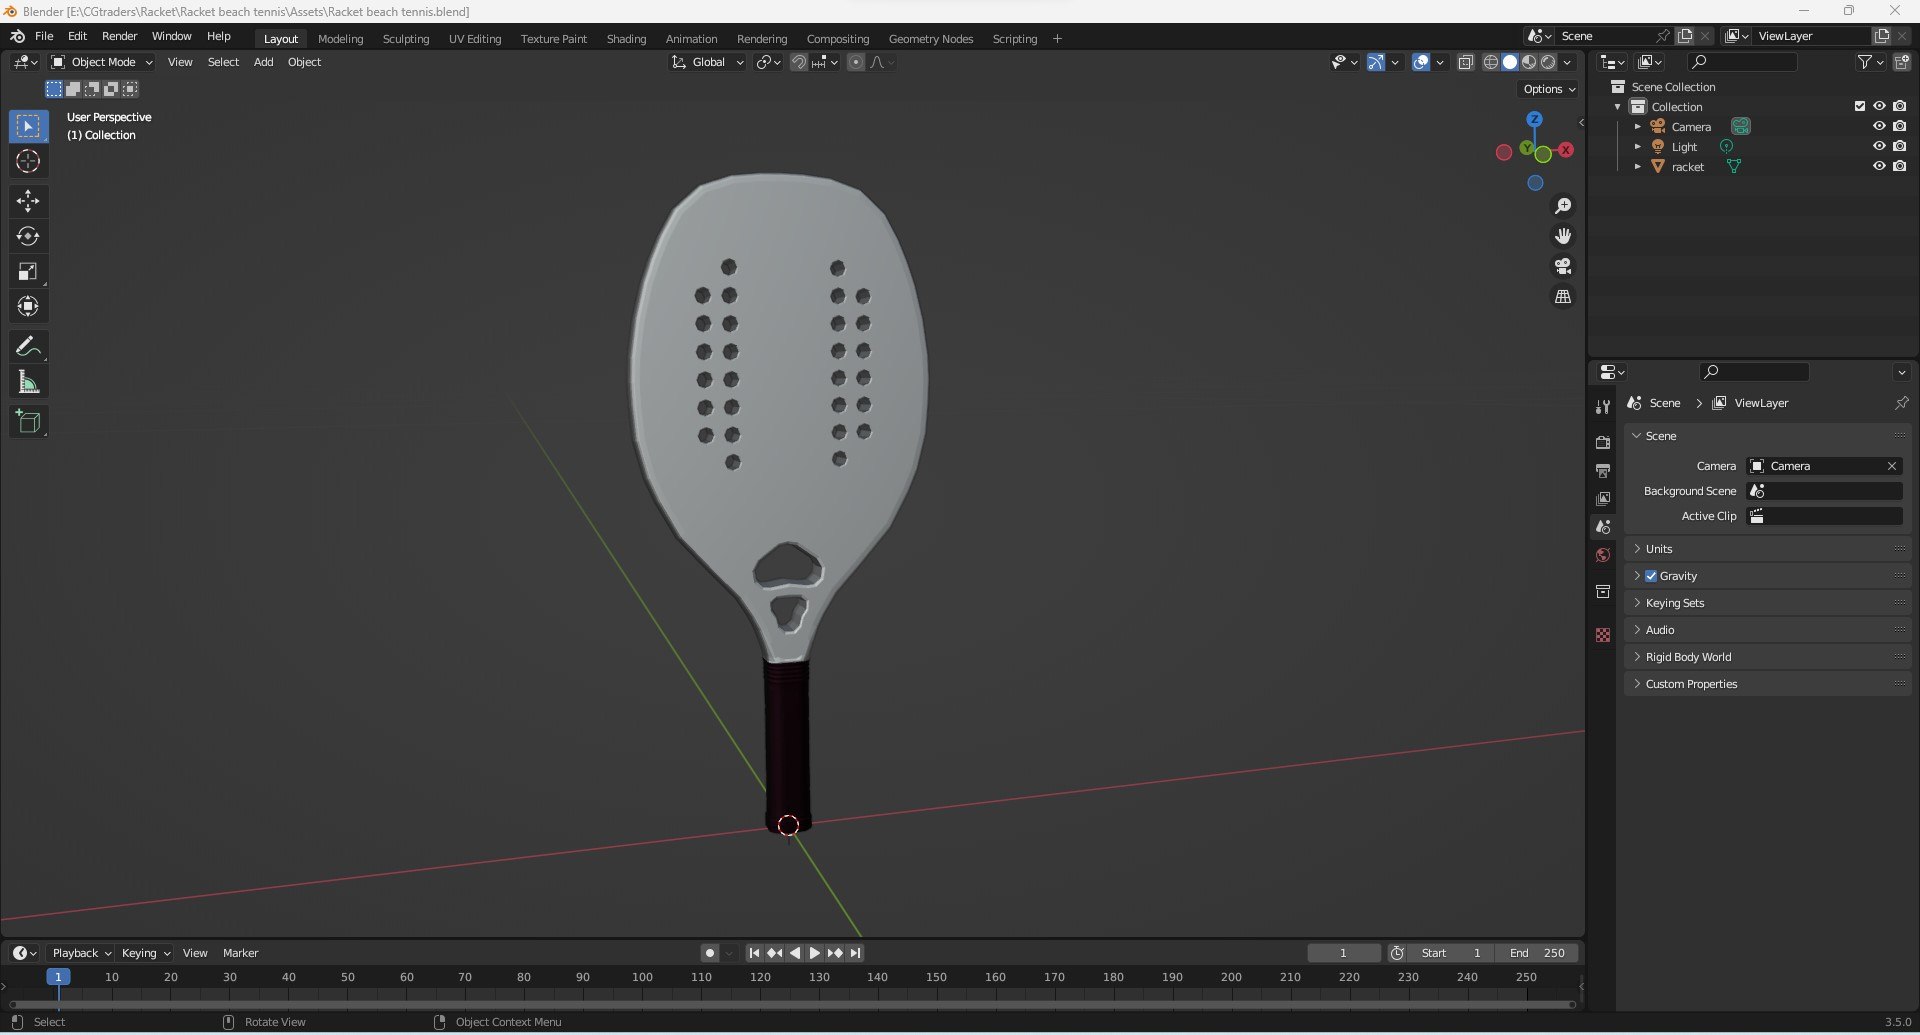The height and width of the screenshot is (1035, 1920).
Task: Select the Move tool
Action: point(28,201)
